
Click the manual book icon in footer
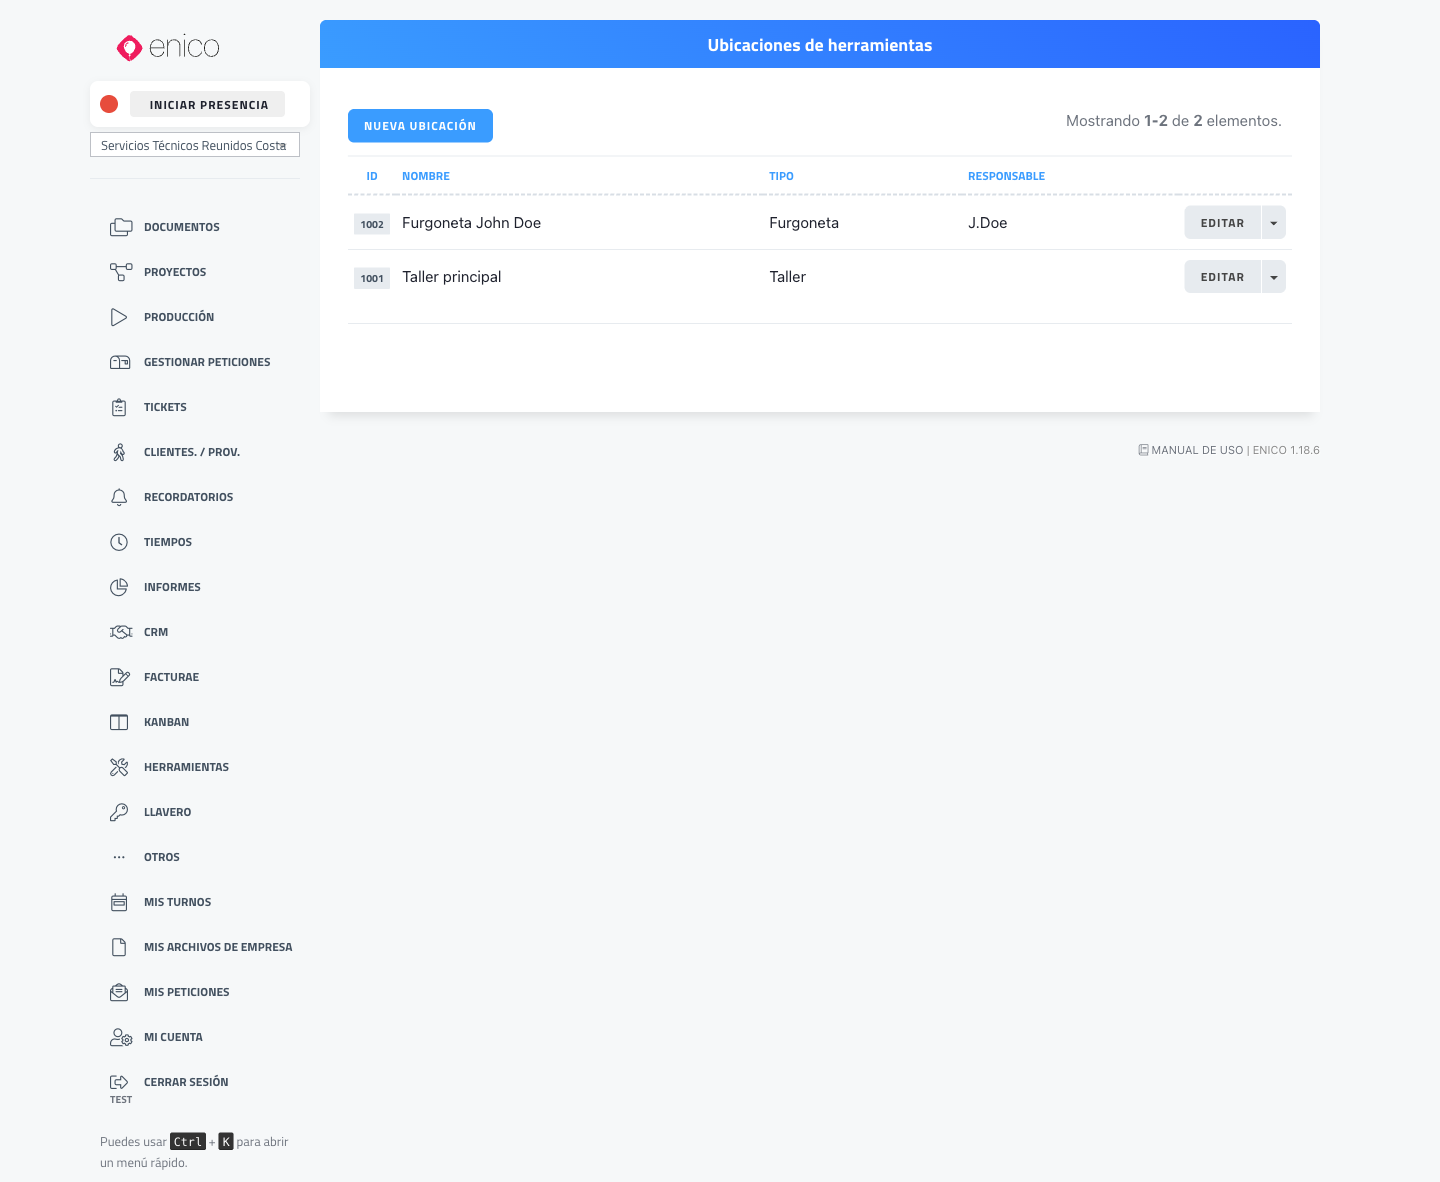(1143, 450)
